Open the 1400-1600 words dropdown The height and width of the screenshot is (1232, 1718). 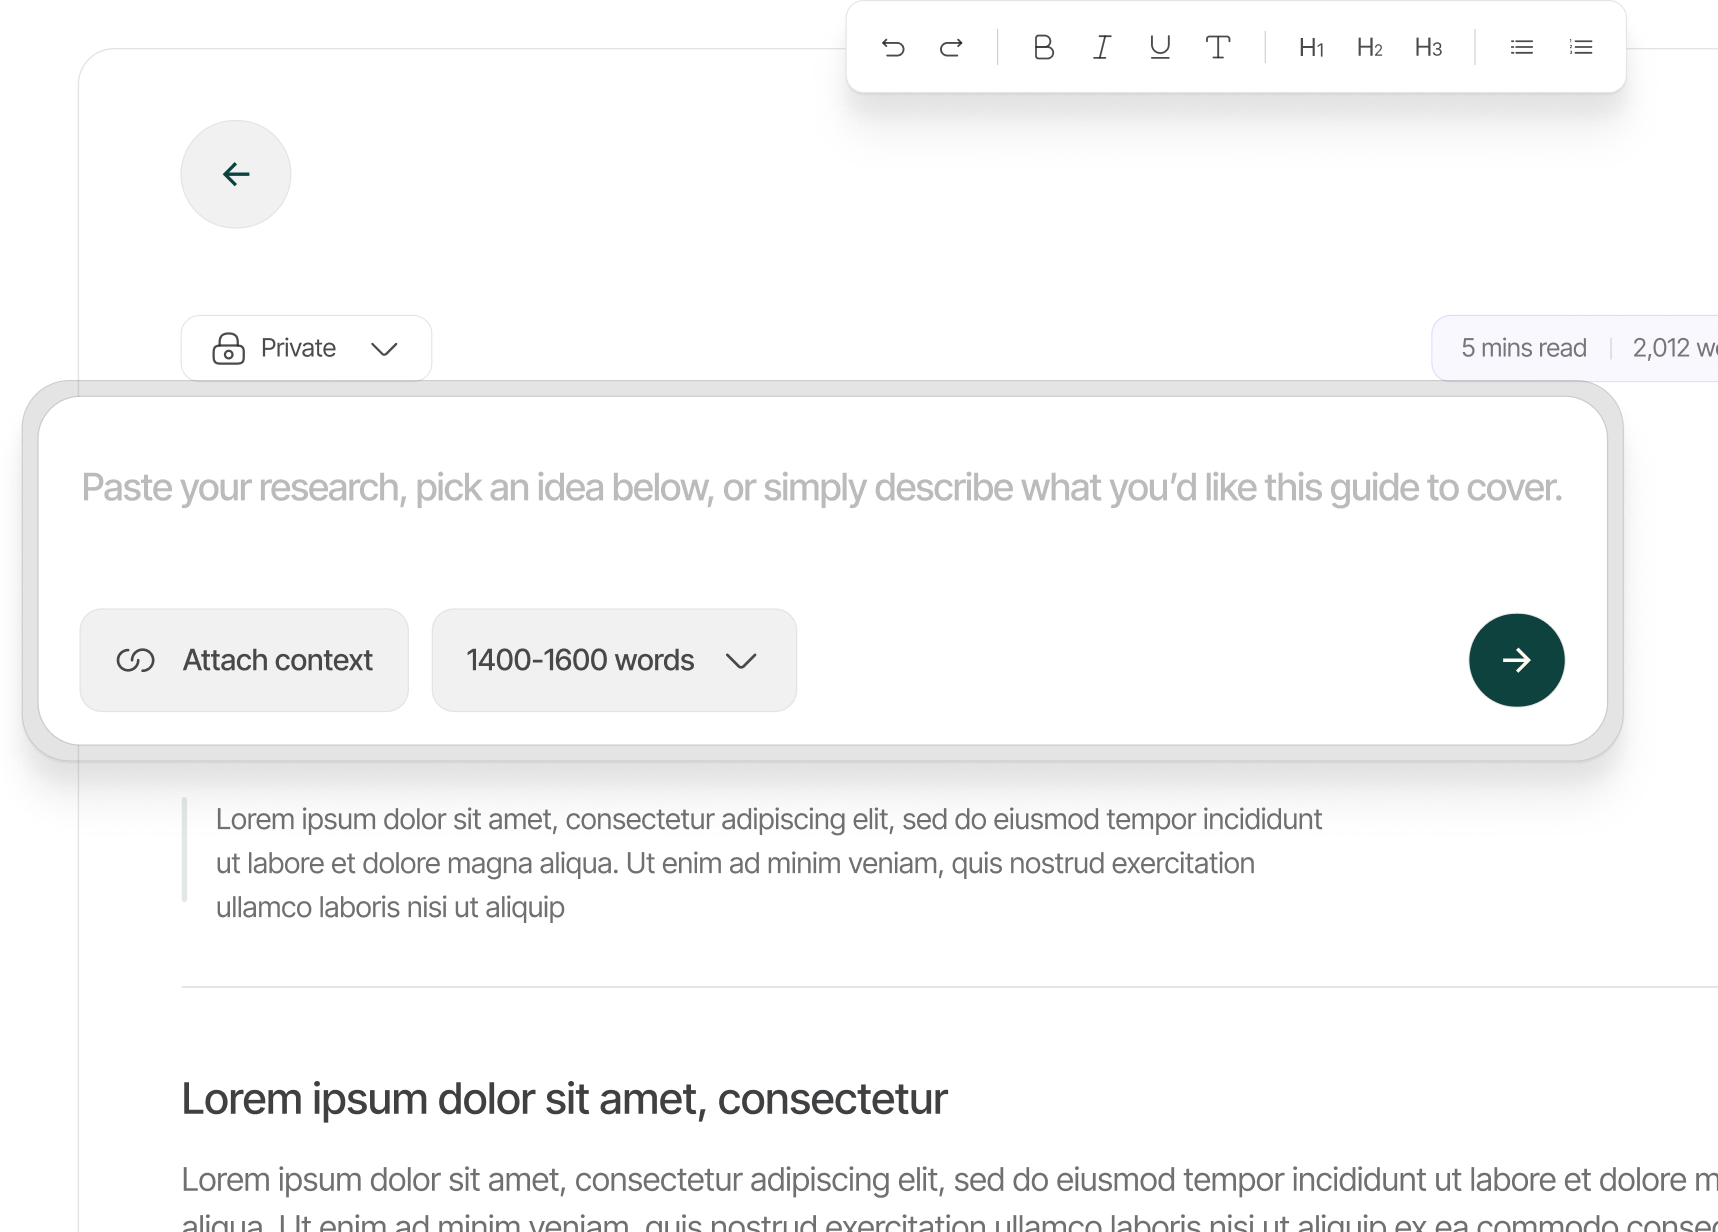click(x=614, y=660)
